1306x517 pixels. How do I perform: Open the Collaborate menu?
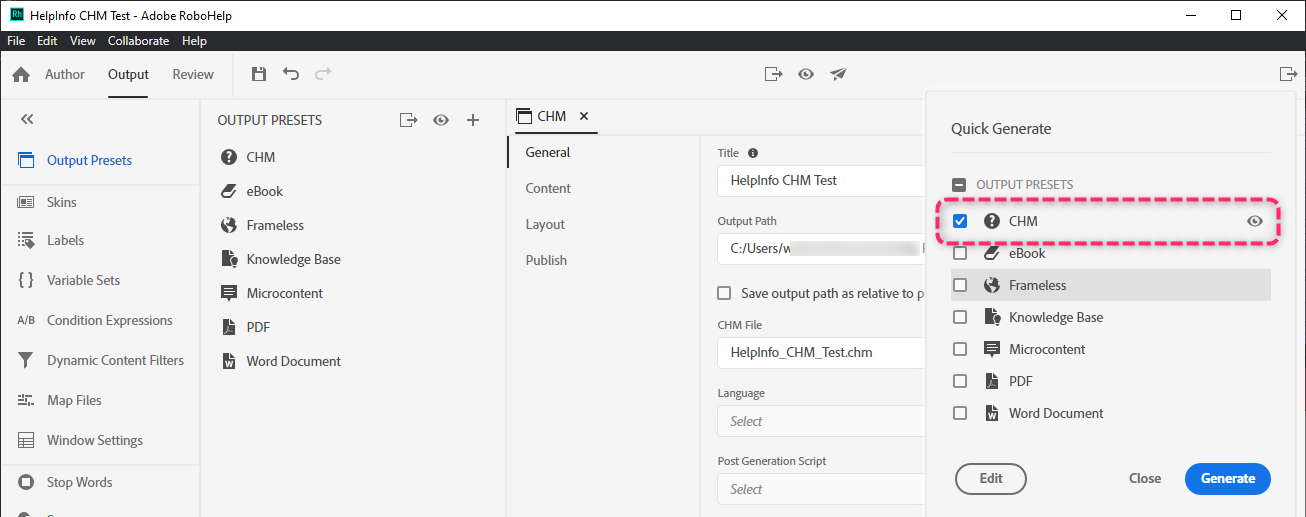(138, 41)
